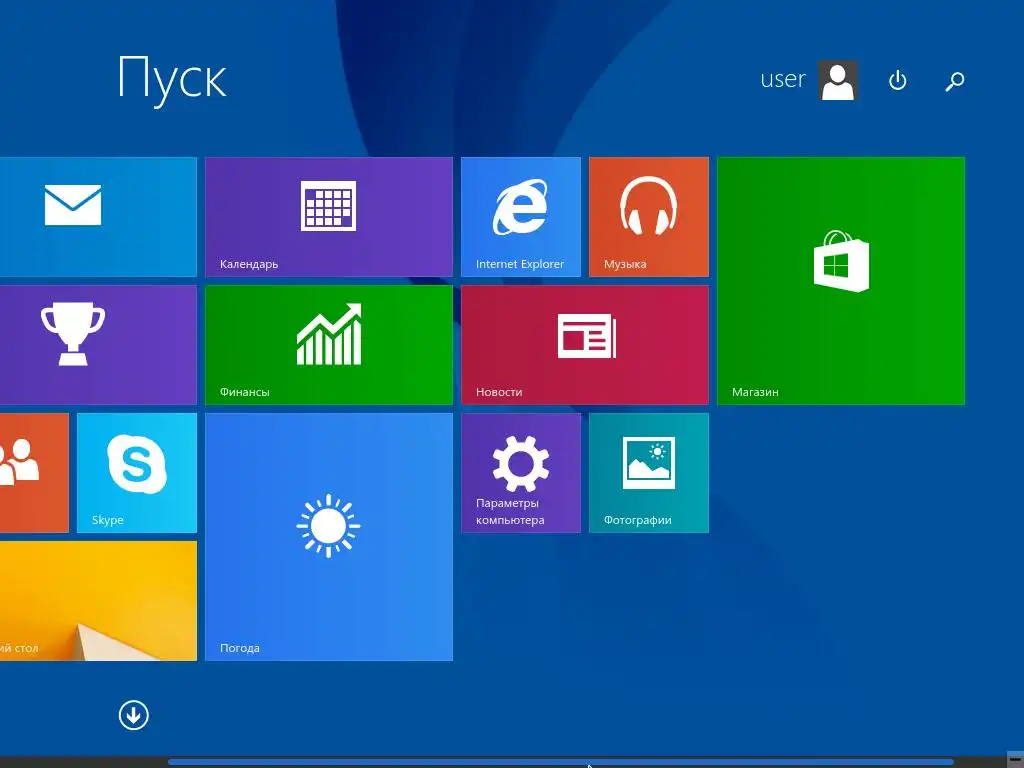Open the Погода weather tile
Image resolution: width=1024 pixels, height=768 pixels.
click(x=328, y=537)
